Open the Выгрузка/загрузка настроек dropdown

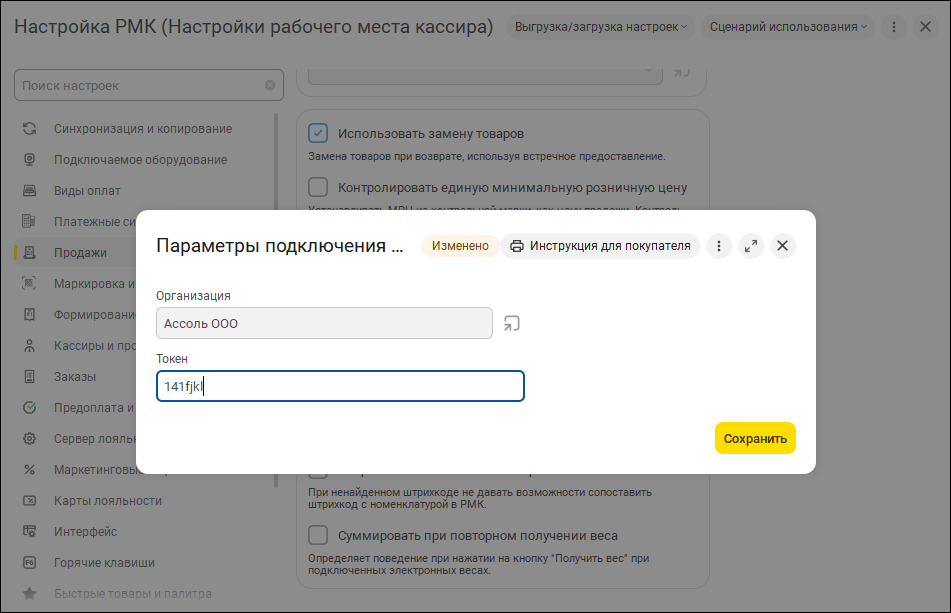point(600,27)
